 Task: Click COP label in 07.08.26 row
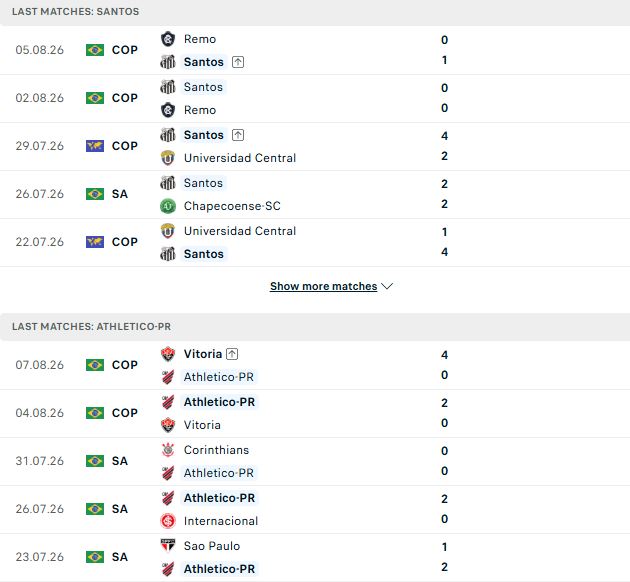(125, 365)
